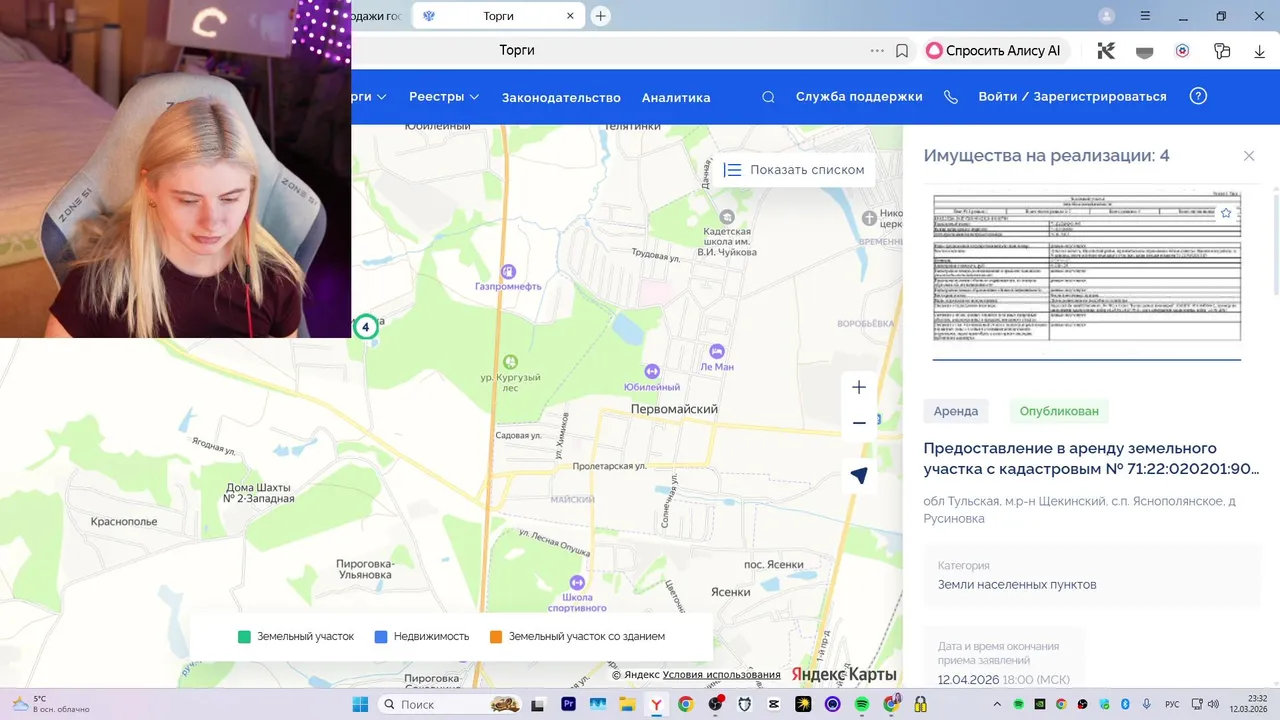The height and width of the screenshot is (720, 1280).
Task: Click the Юбилейный map marker
Action: pyautogui.click(x=653, y=371)
